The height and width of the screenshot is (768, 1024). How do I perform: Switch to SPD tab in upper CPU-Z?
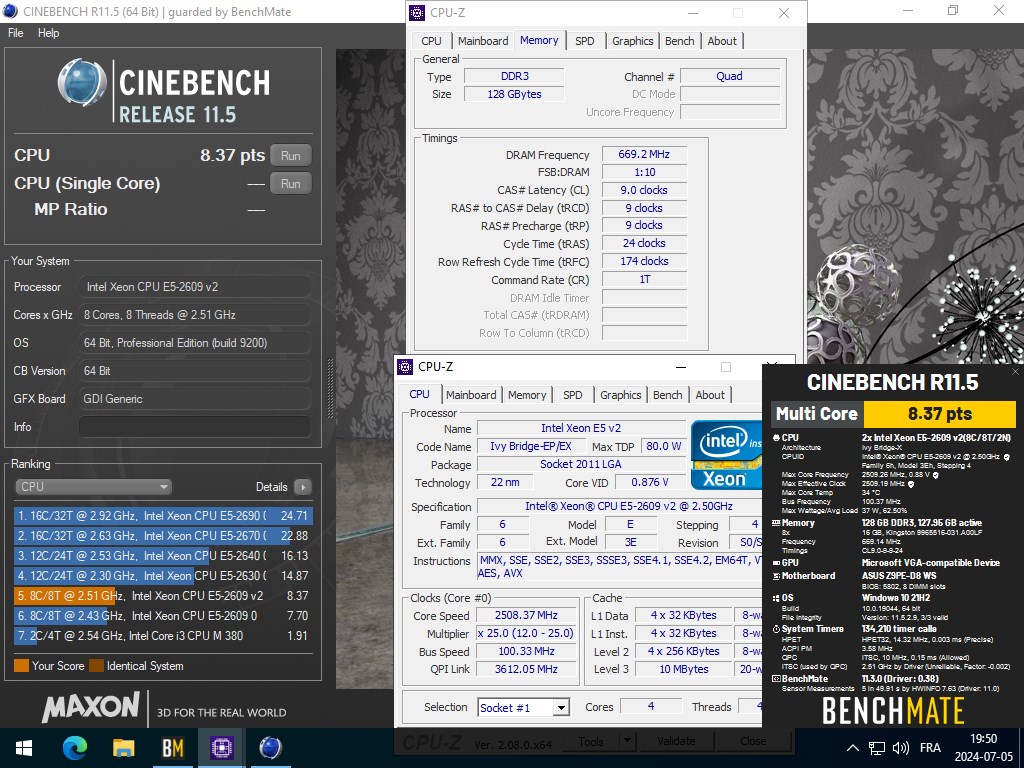(x=584, y=40)
